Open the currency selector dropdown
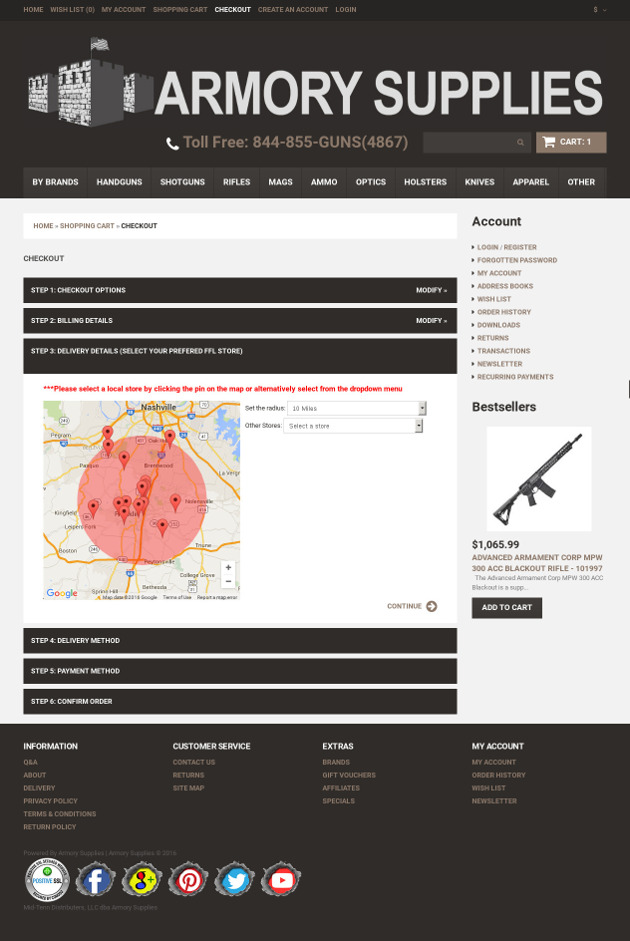The height and width of the screenshot is (941, 630). coord(600,9)
